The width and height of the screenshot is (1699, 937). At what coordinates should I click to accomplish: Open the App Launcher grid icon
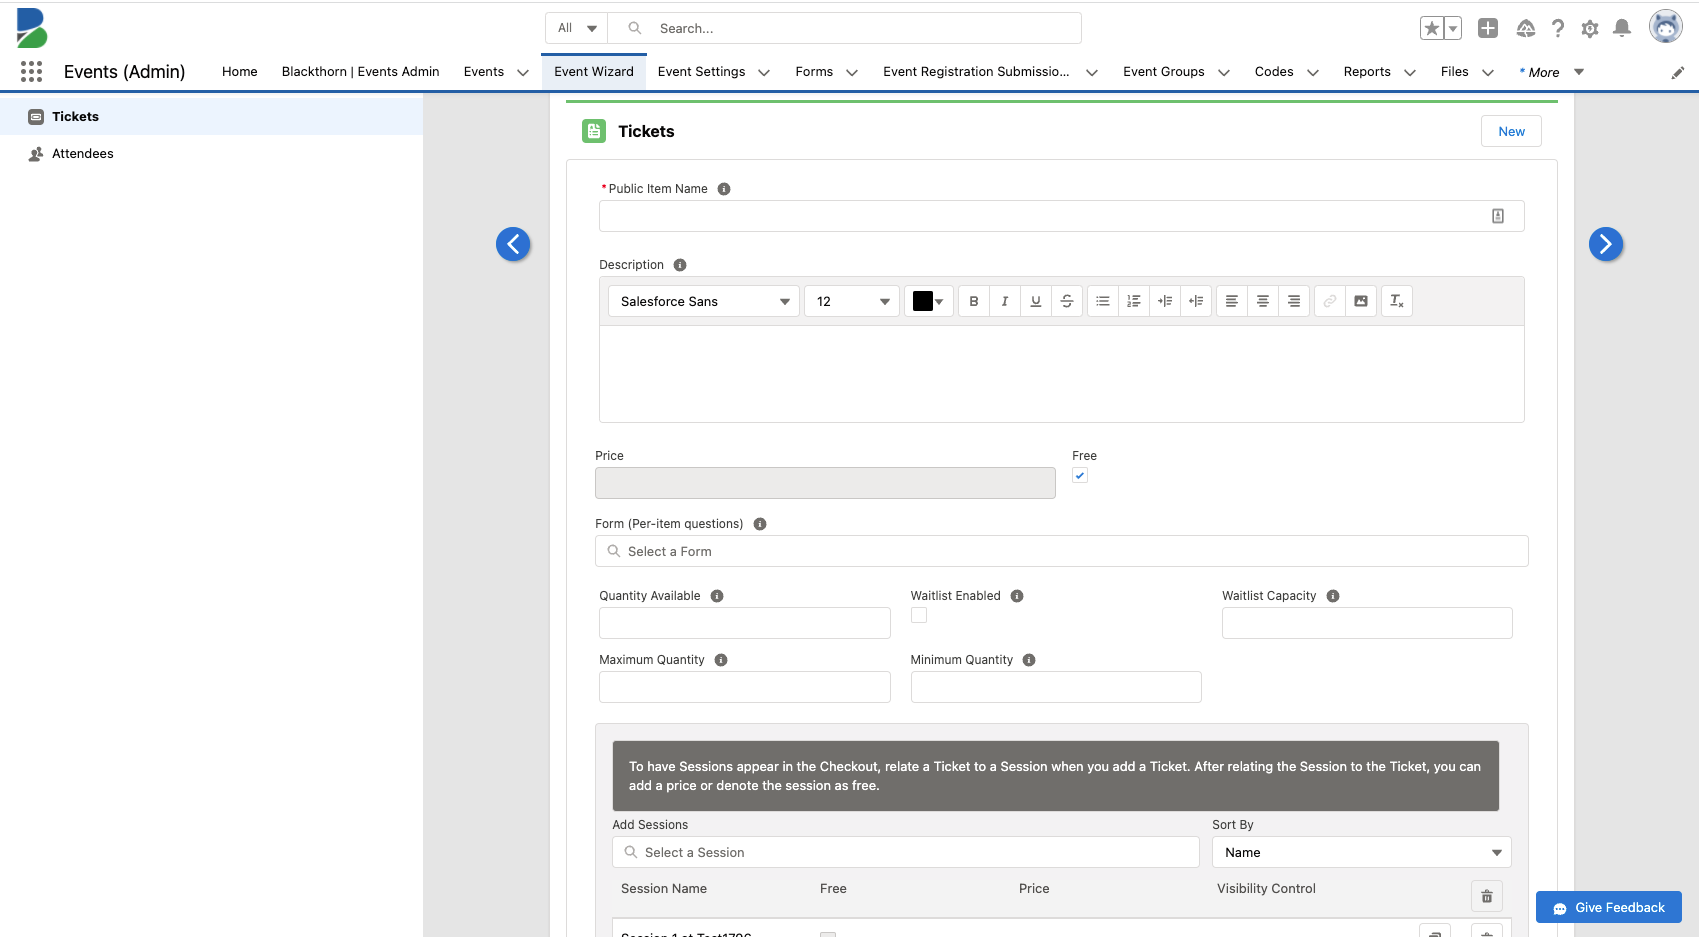[31, 72]
